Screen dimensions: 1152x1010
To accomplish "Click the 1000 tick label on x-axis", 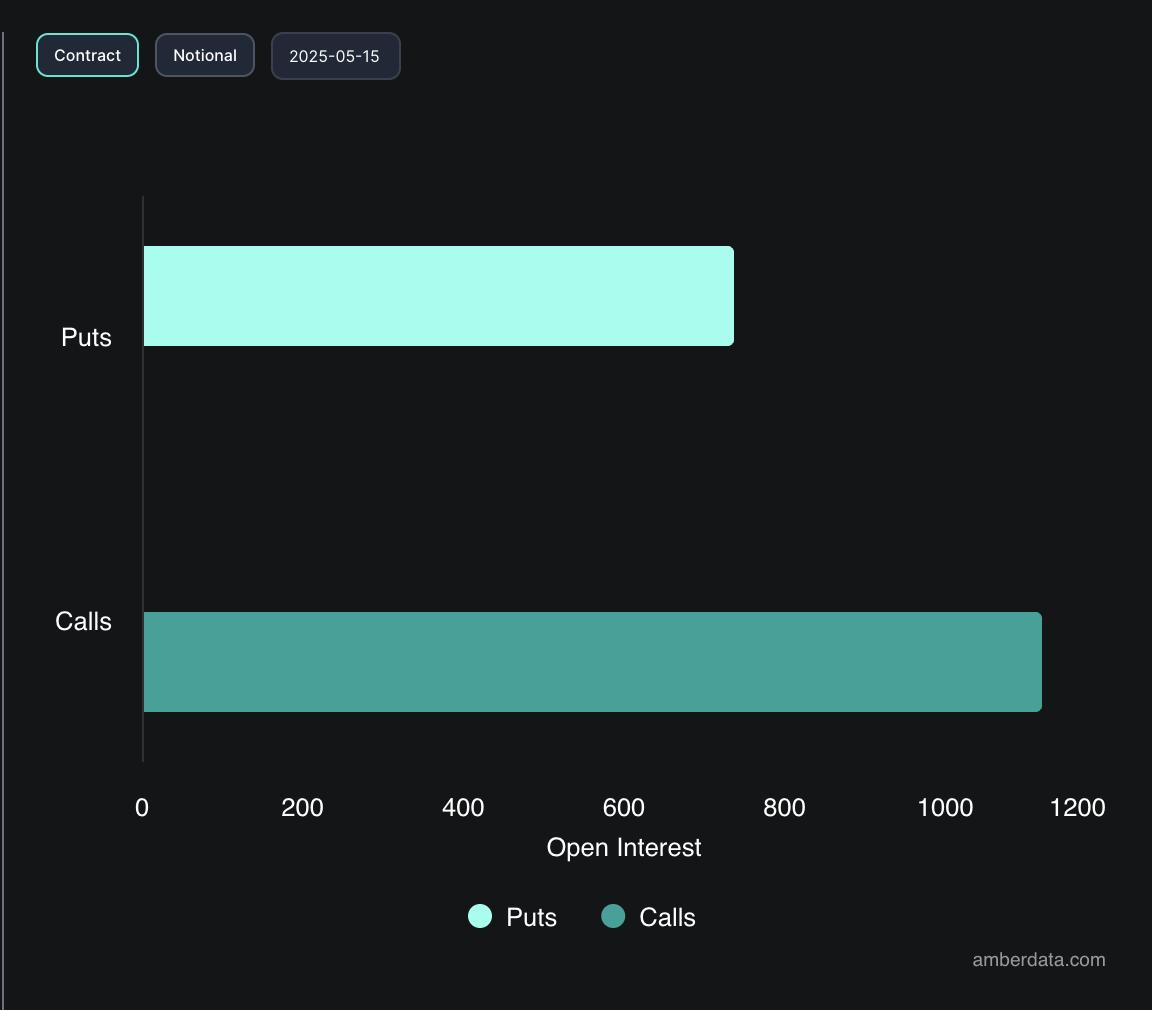I will (945, 807).
